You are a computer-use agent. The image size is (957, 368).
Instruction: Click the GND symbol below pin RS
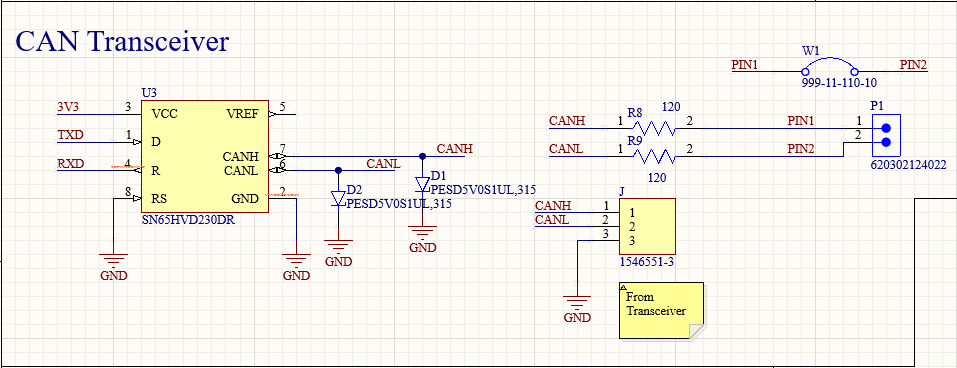tap(114, 262)
